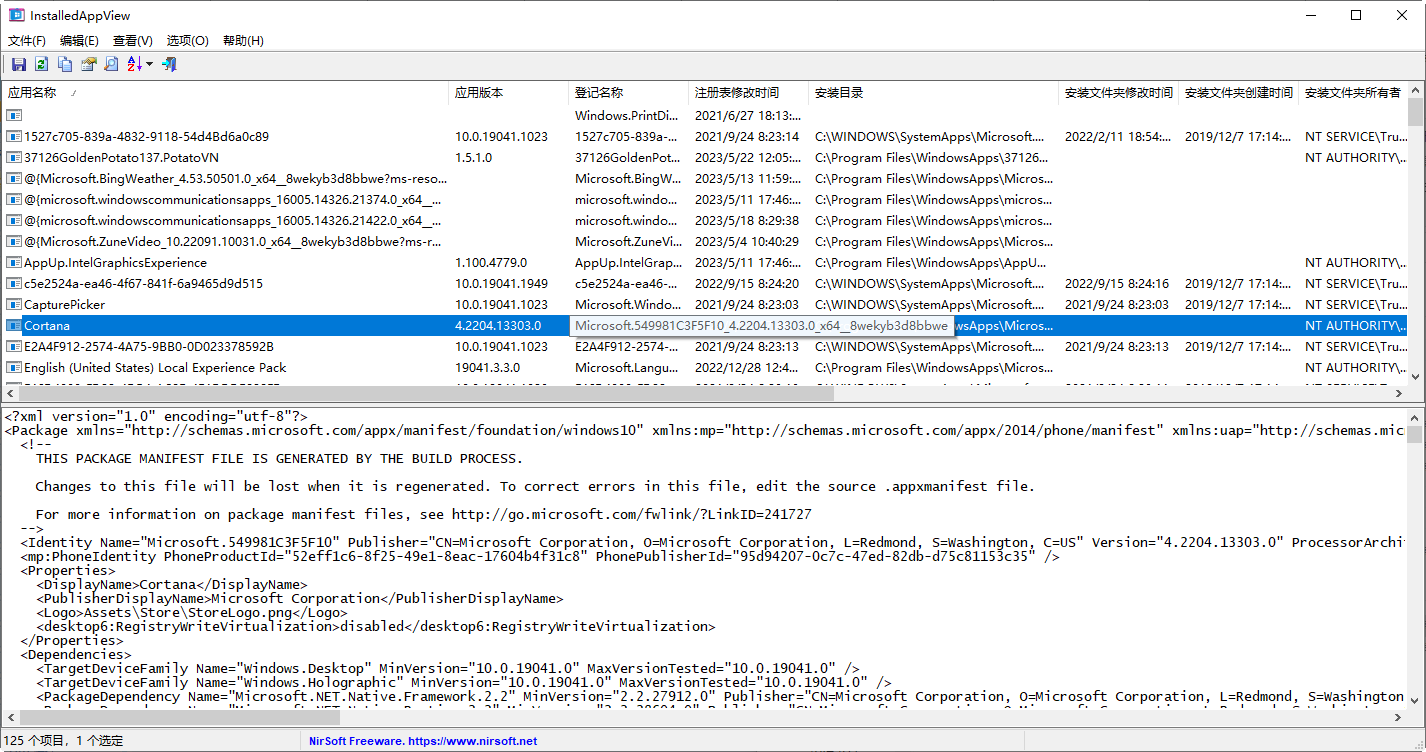Click the icon of the English (United States) Local Experience Pack row
The height and width of the screenshot is (752, 1426).
pyautogui.click(x=14, y=368)
